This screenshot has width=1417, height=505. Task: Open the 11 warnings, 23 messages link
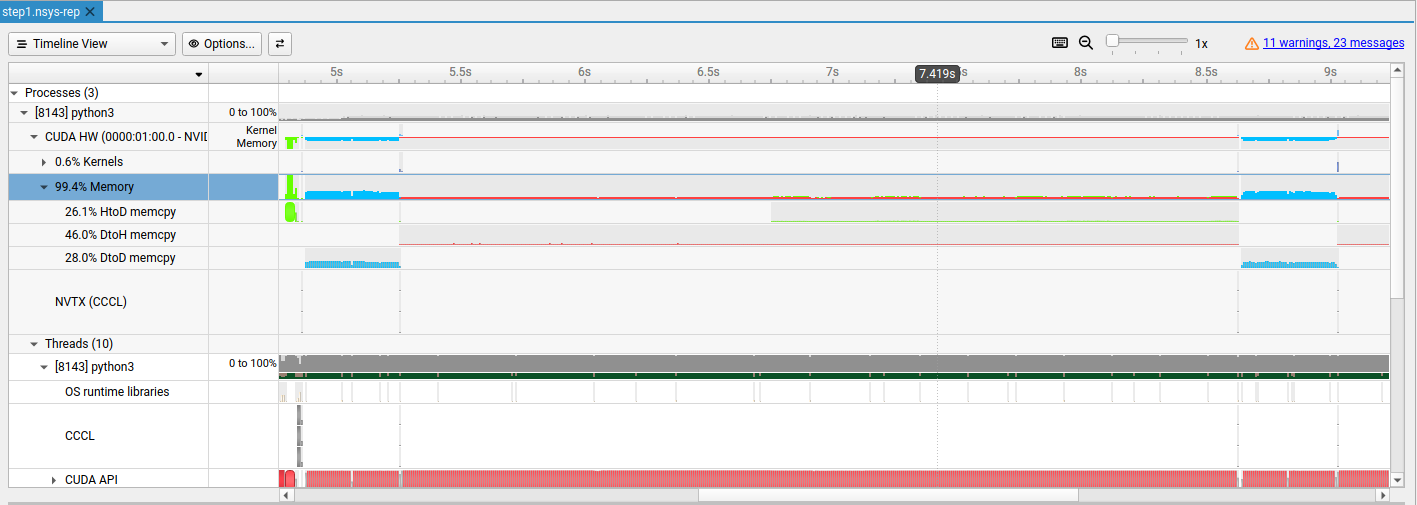(1334, 43)
